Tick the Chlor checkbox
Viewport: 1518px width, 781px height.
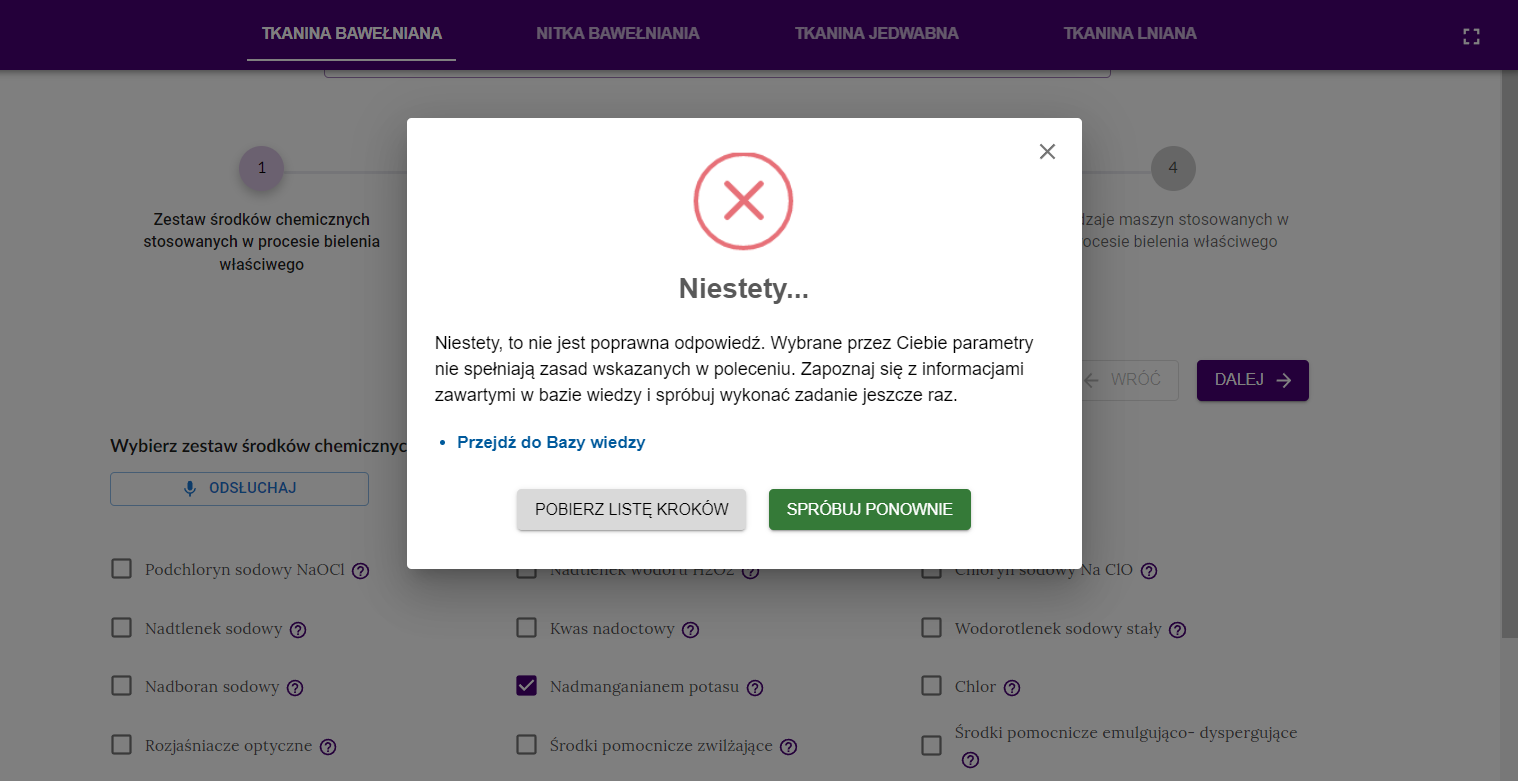pyautogui.click(x=931, y=686)
